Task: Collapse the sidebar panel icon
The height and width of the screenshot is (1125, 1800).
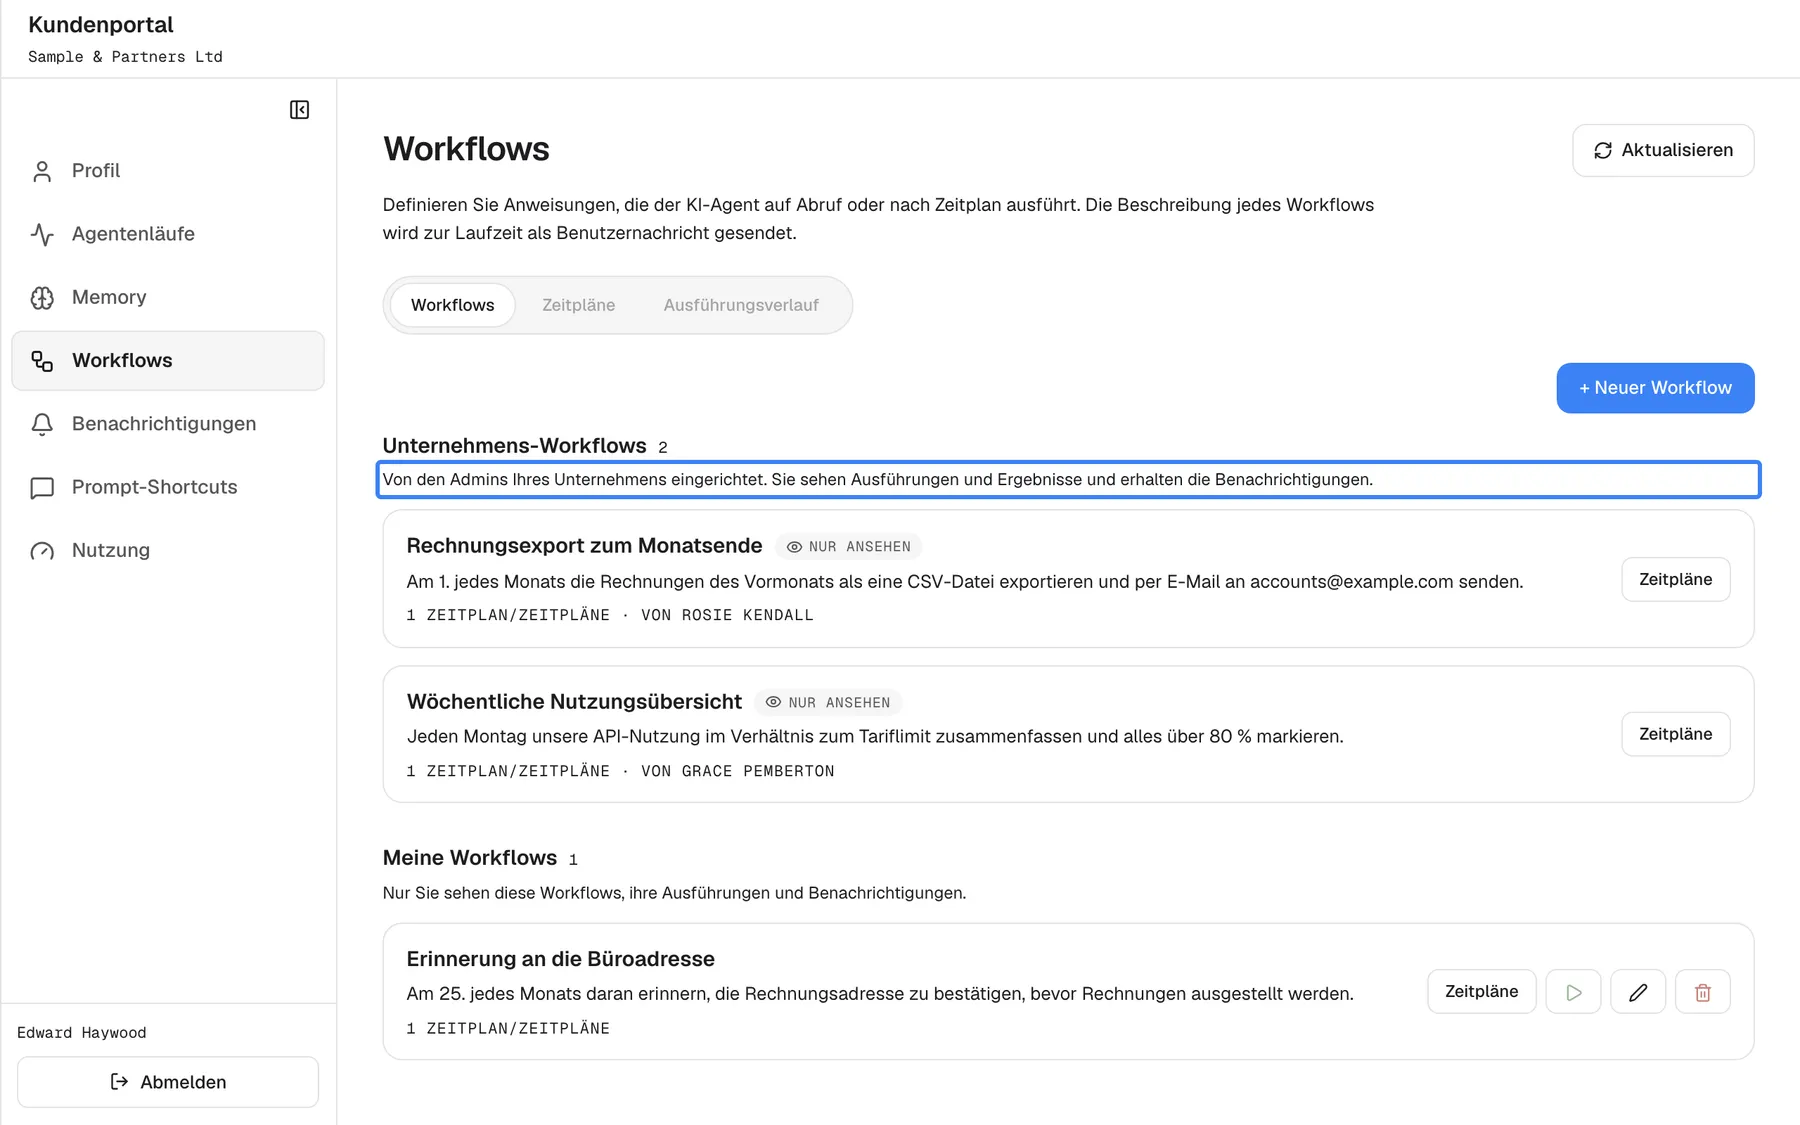Action: point(299,110)
